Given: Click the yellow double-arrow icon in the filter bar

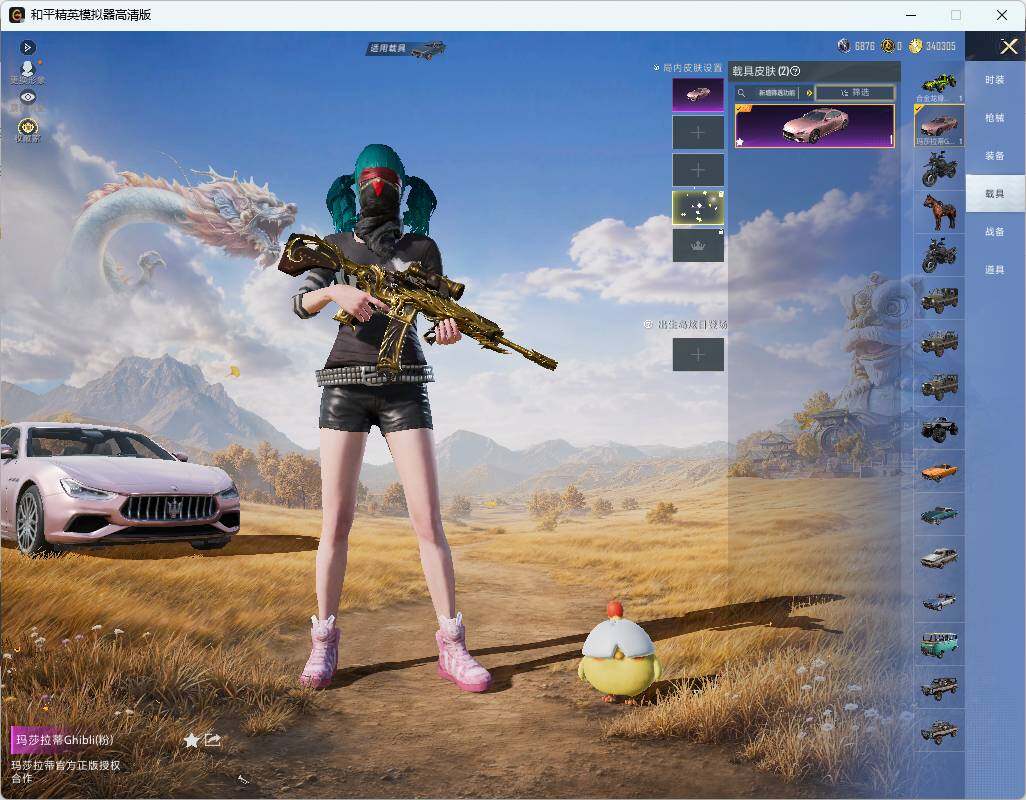Looking at the screenshot, I should click(809, 93).
